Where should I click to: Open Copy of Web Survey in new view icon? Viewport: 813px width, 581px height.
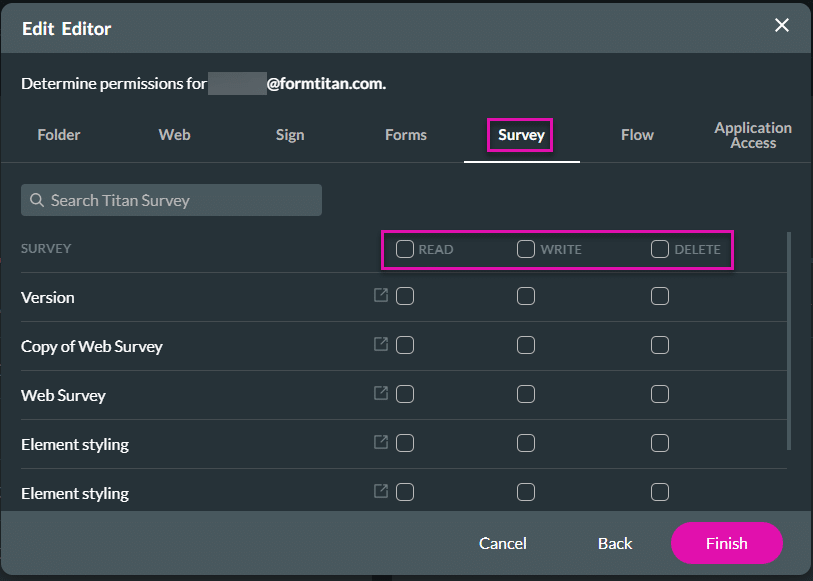[x=380, y=344]
